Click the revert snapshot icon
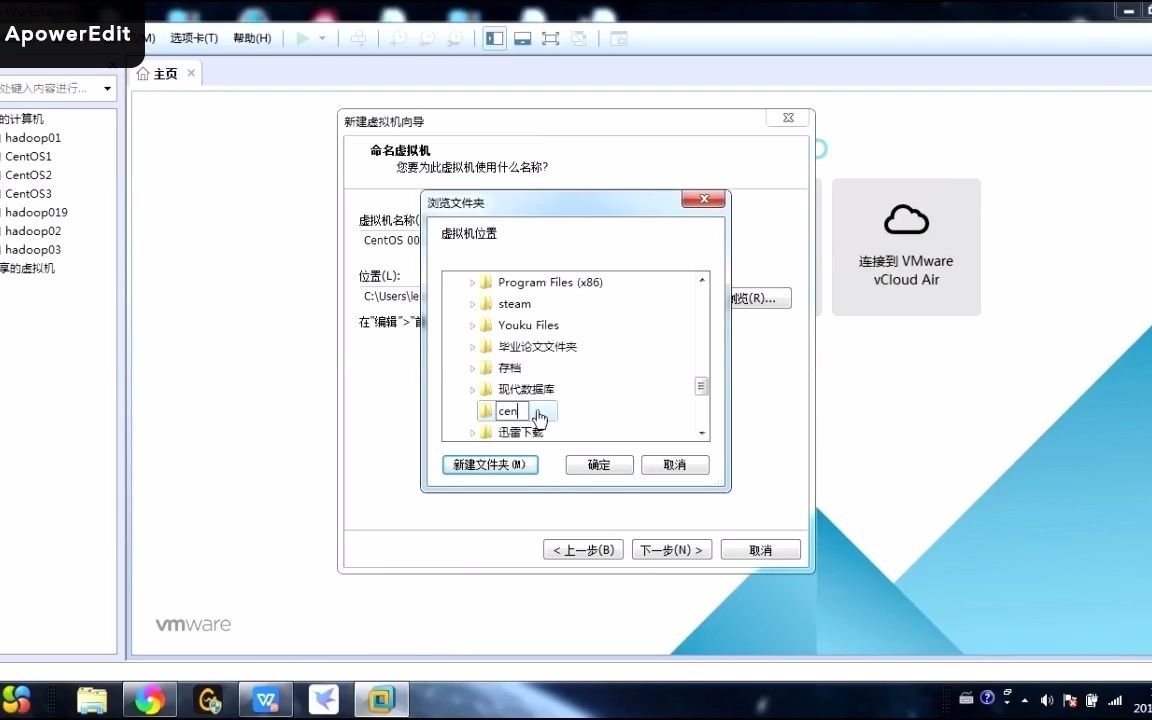 tap(425, 37)
